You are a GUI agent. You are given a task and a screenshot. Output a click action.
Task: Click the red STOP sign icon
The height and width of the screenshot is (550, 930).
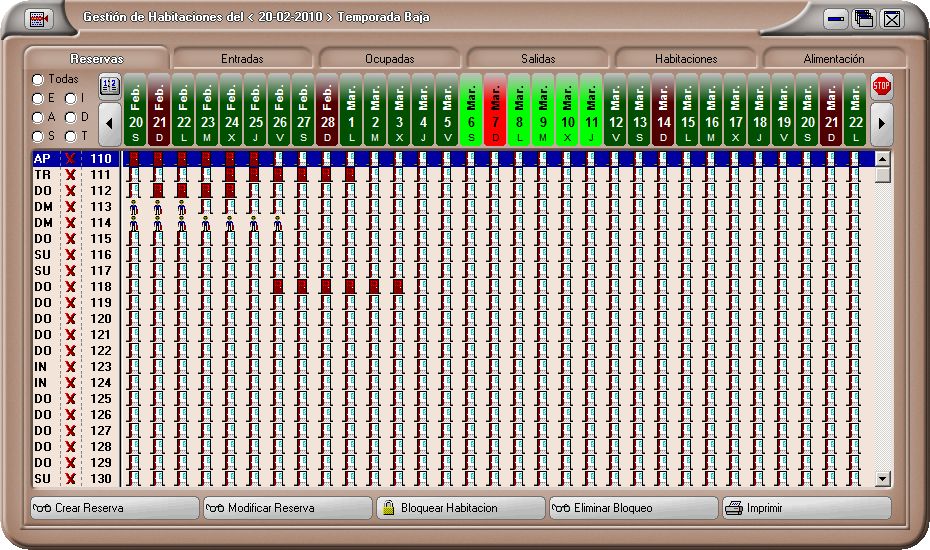click(x=881, y=86)
